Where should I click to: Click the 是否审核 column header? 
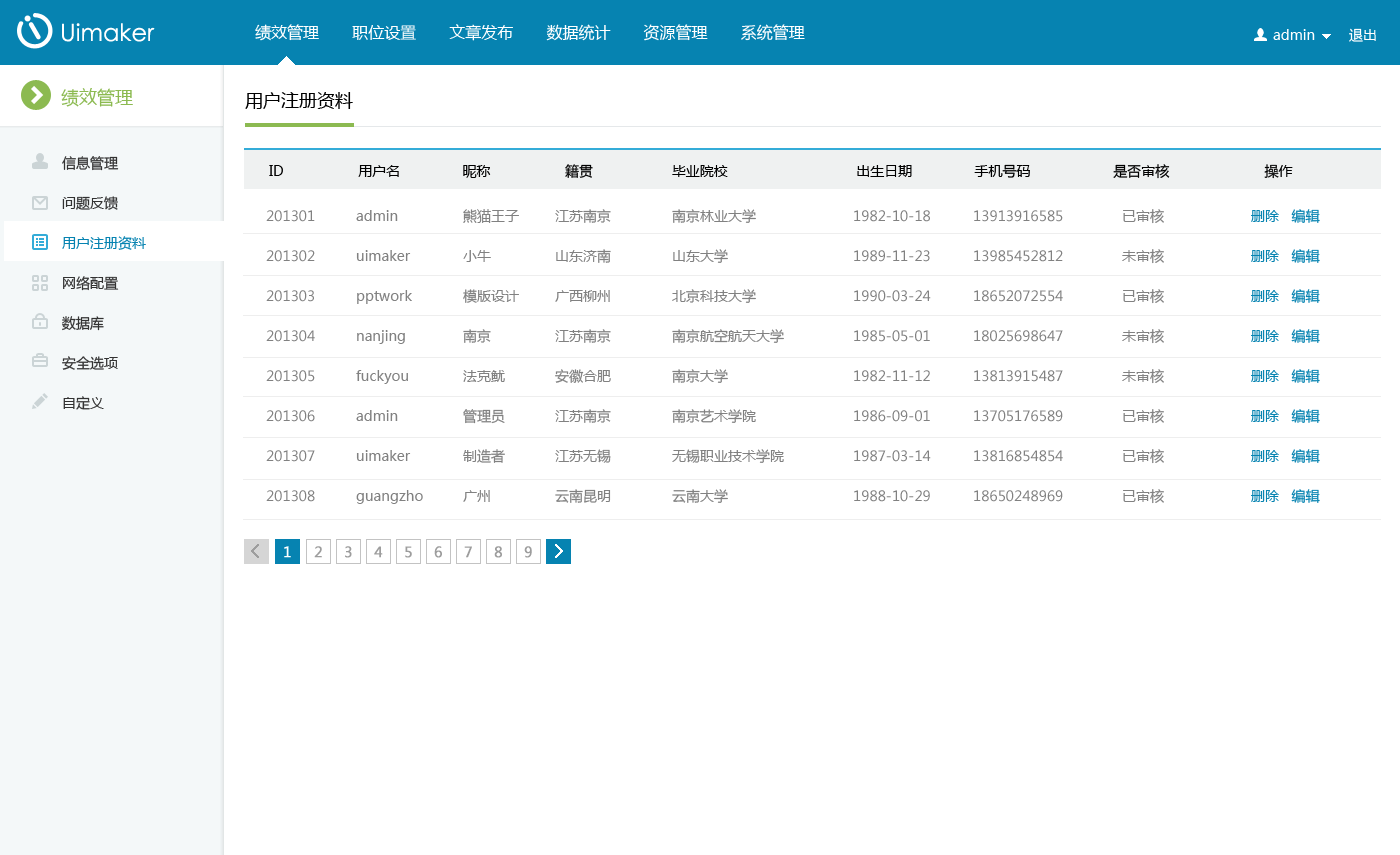coord(1141,171)
